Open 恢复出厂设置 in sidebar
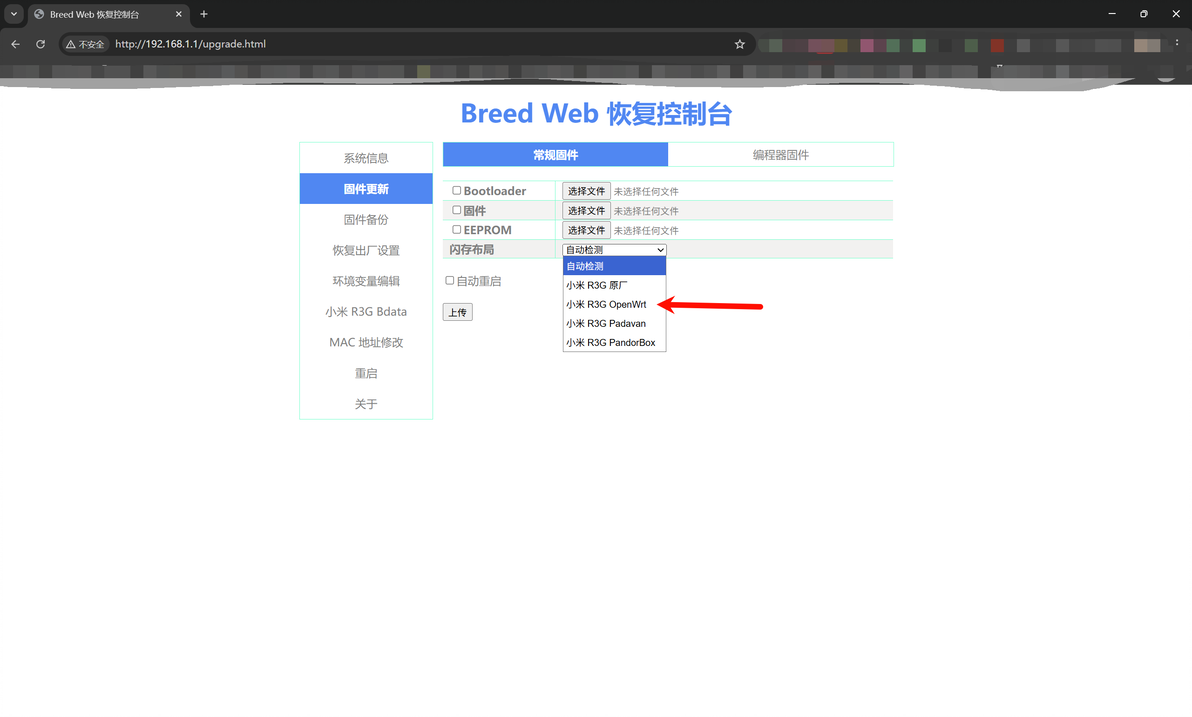This screenshot has height=717, width=1192. coord(366,250)
